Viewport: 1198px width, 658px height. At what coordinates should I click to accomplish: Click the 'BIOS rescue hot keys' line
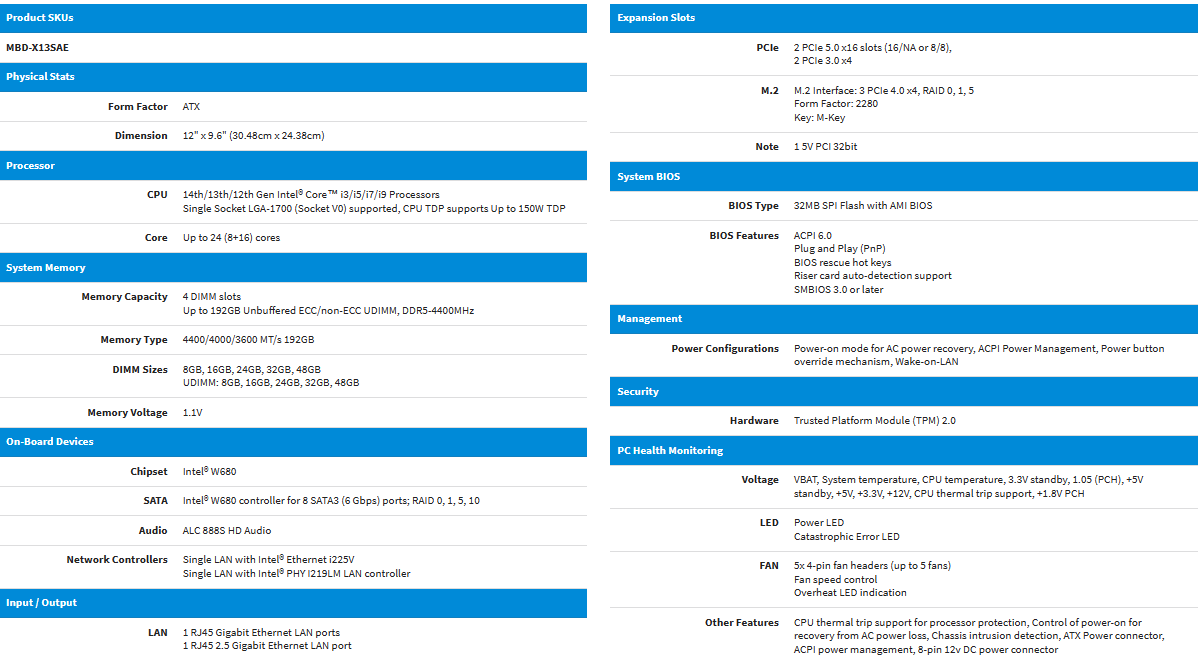tap(843, 263)
